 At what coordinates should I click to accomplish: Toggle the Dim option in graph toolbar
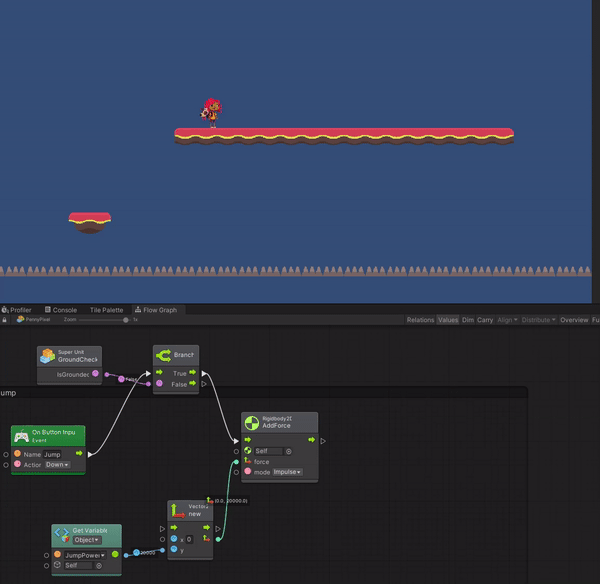pyautogui.click(x=467, y=320)
